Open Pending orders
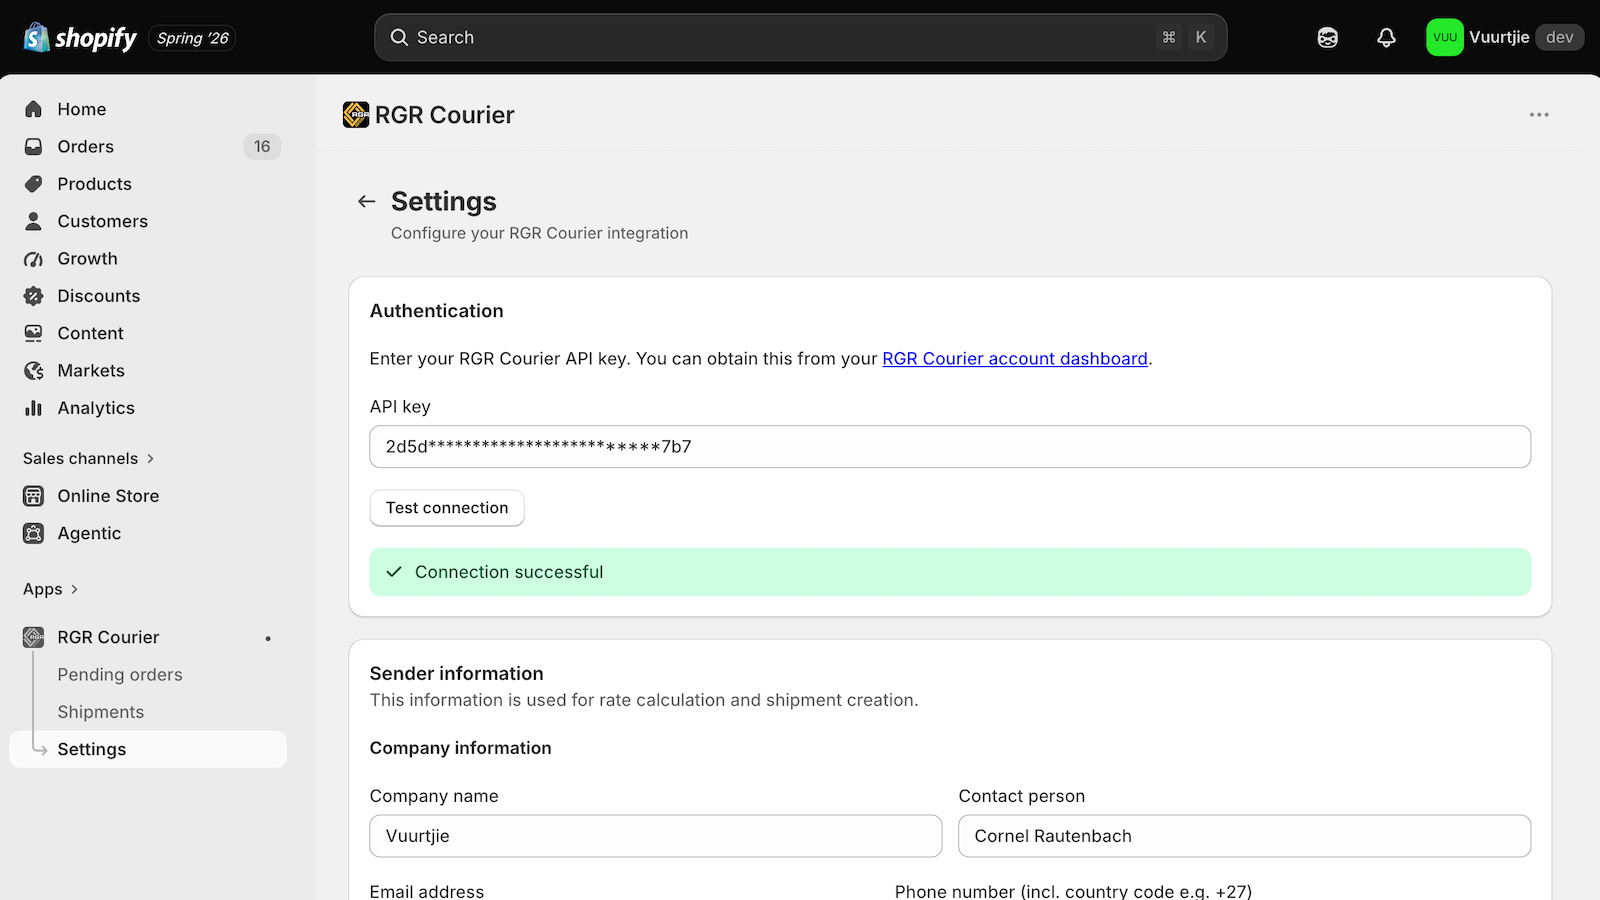This screenshot has width=1600, height=900. coord(120,675)
